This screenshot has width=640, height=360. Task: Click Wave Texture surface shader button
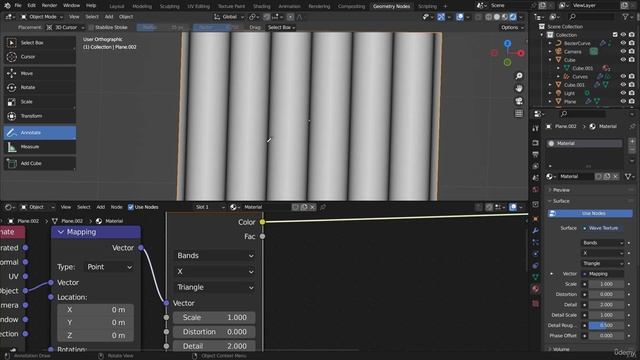coord(602,228)
